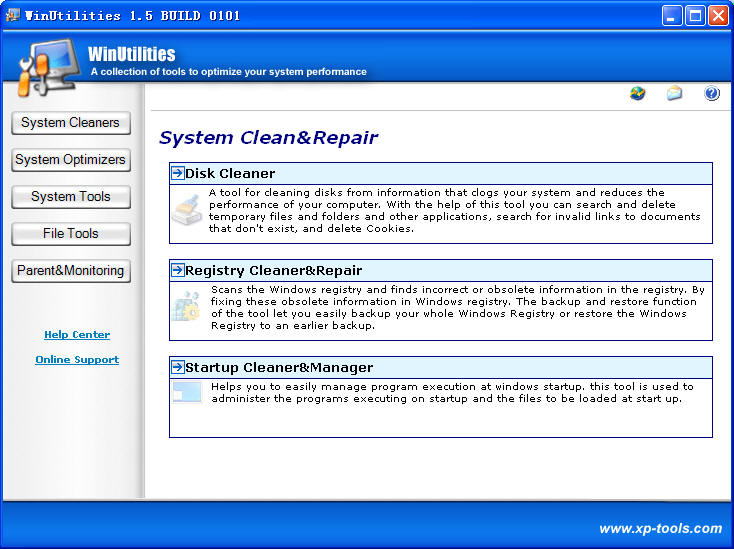Click the Startup Cleaner&Manager window icon
This screenshot has width=734, height=549.
click(186, 392)
